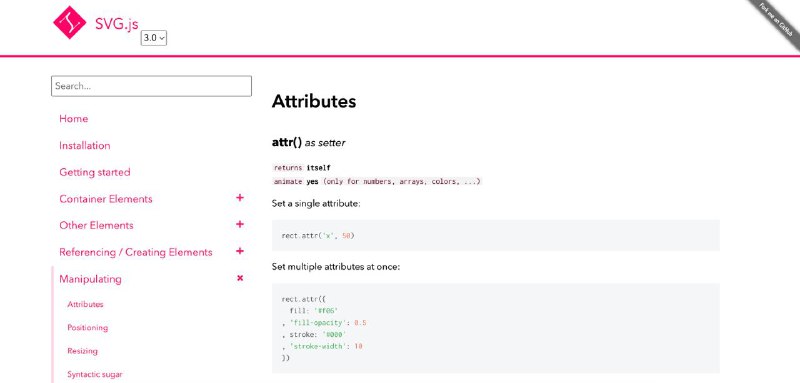This screenshot has width=800, height=383.
Task: Open the Resizing submenu link
Action: [x=83, y=351]
